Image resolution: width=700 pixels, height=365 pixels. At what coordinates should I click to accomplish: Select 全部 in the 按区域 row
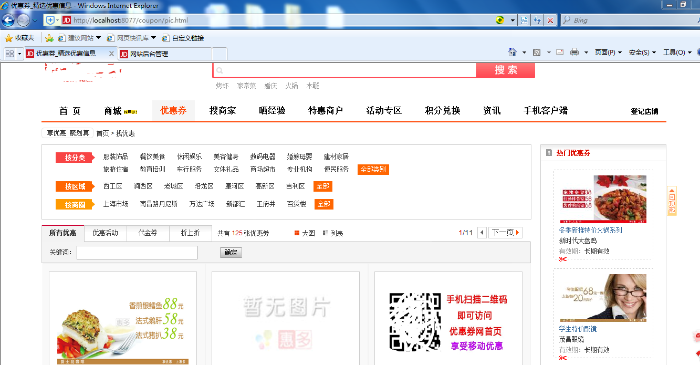coord(323,186)
